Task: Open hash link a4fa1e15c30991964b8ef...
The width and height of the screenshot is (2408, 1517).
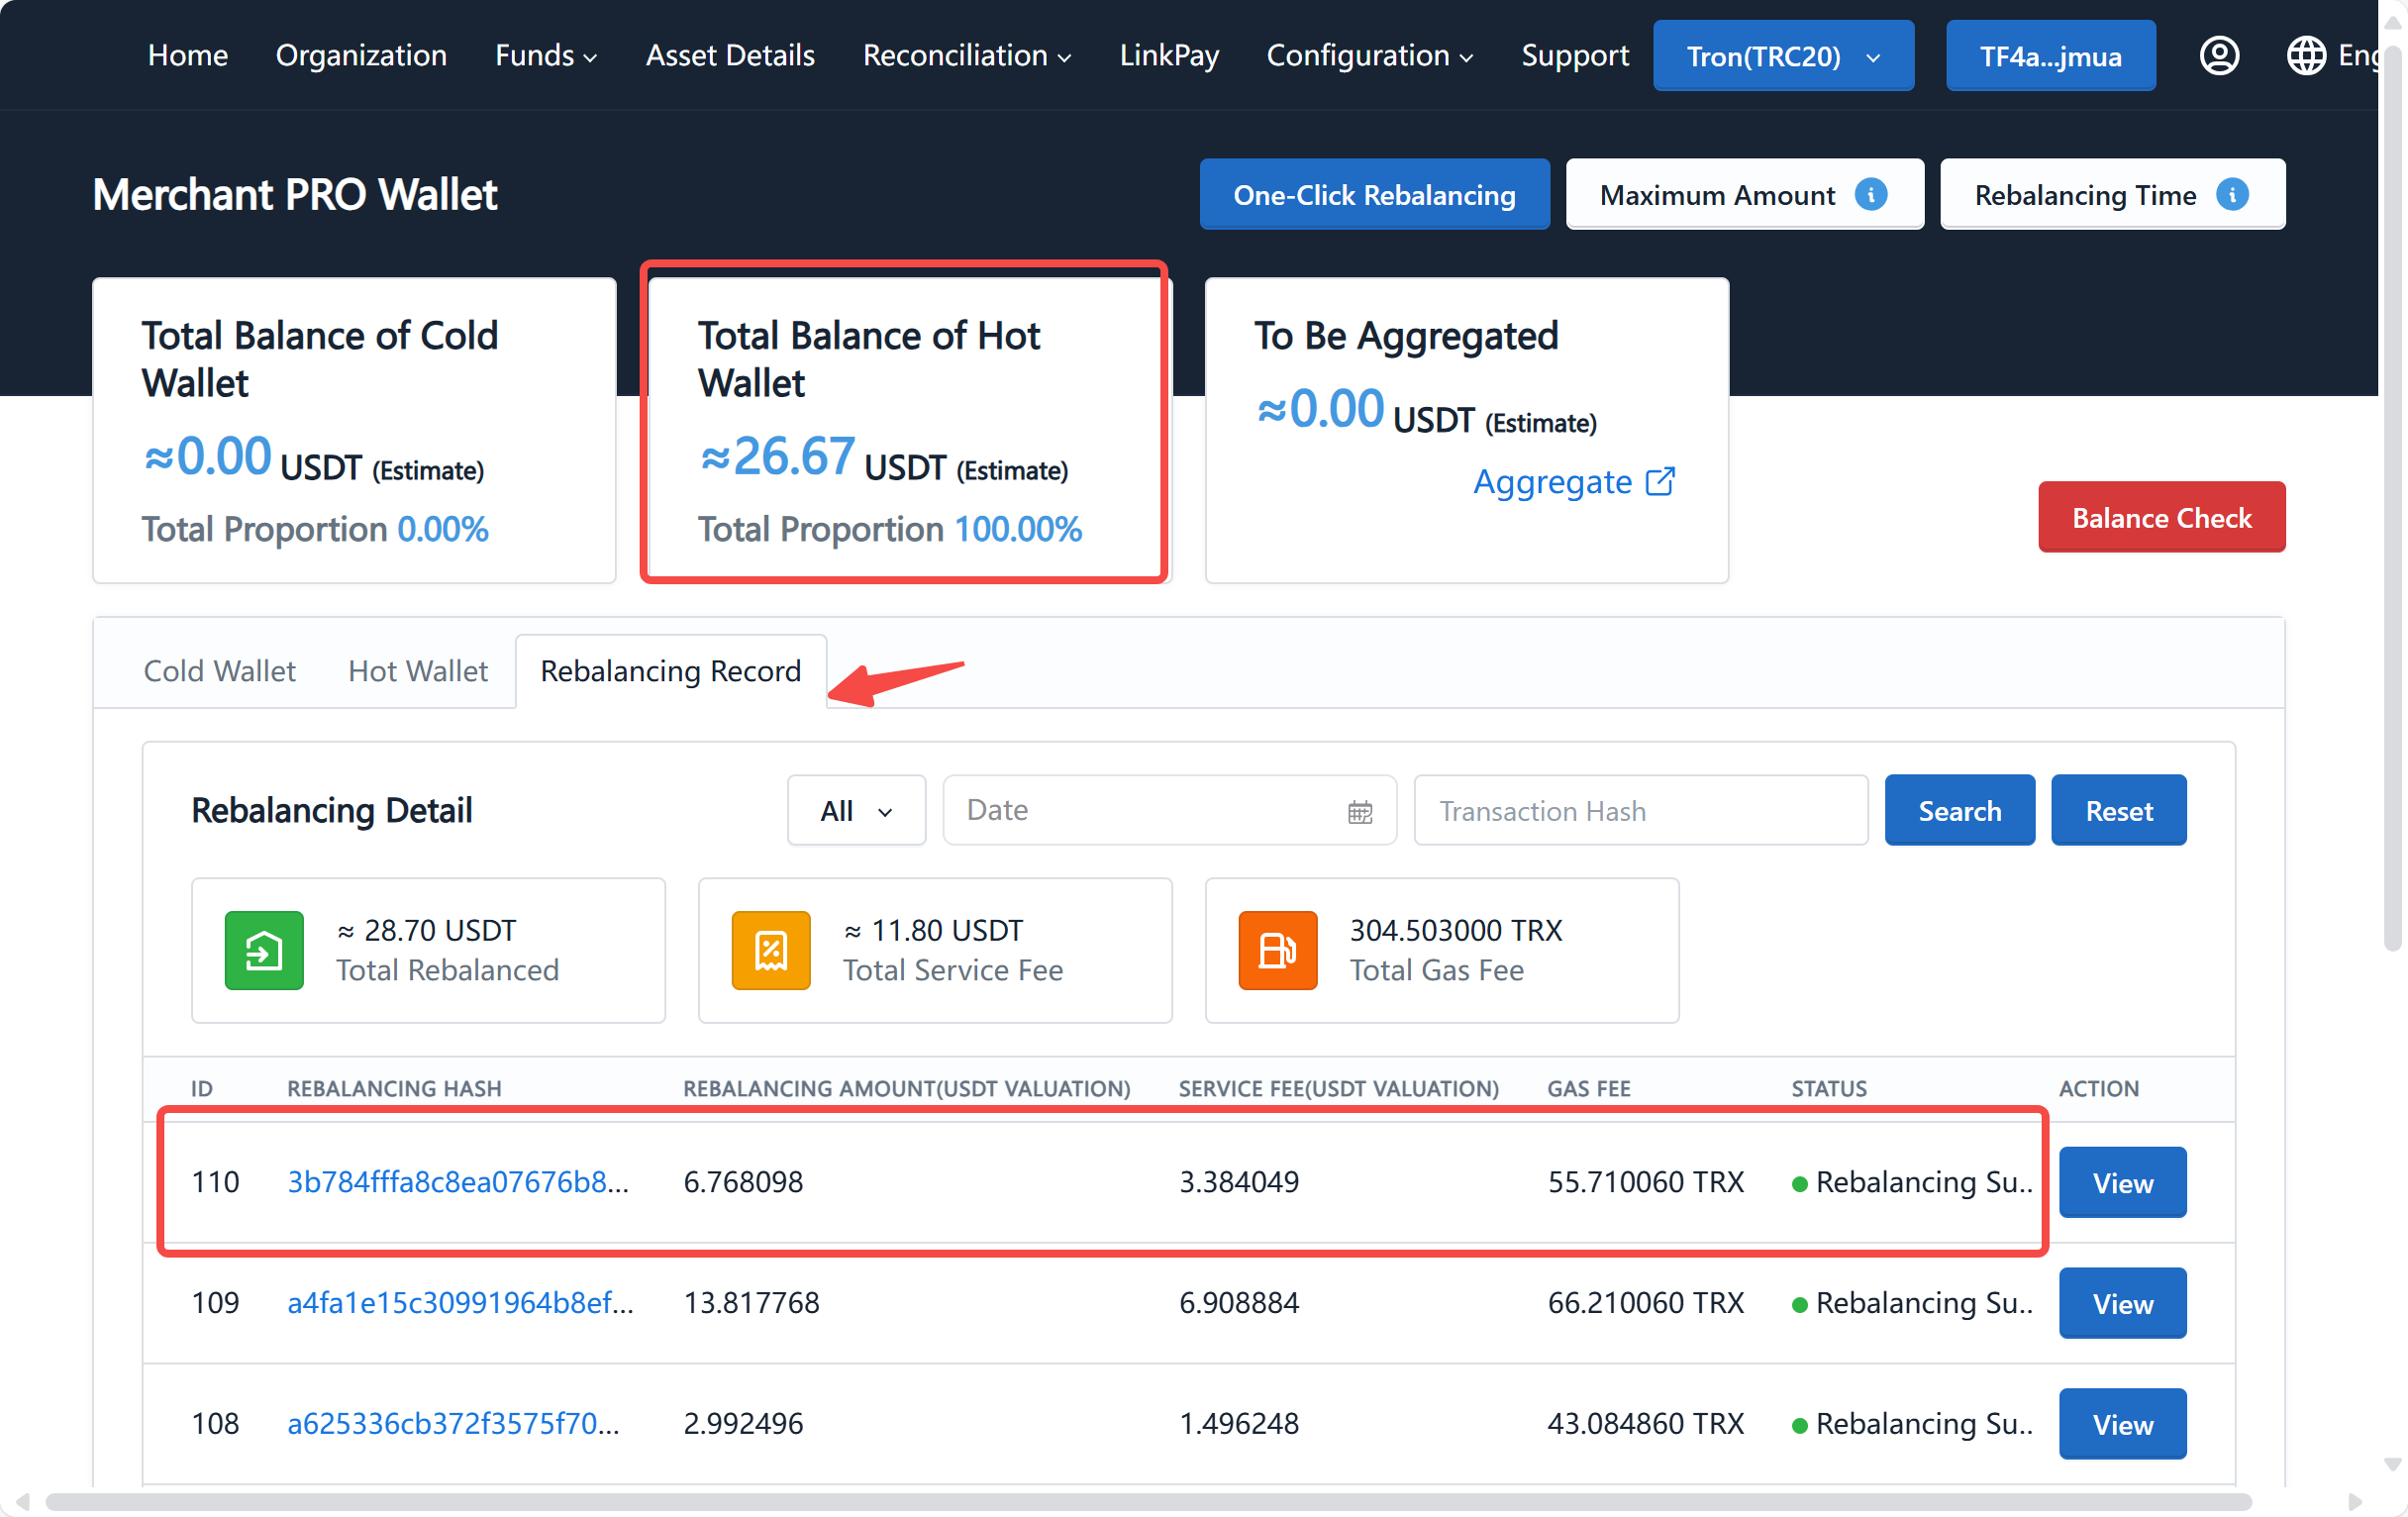Action: coord(460,1303)
